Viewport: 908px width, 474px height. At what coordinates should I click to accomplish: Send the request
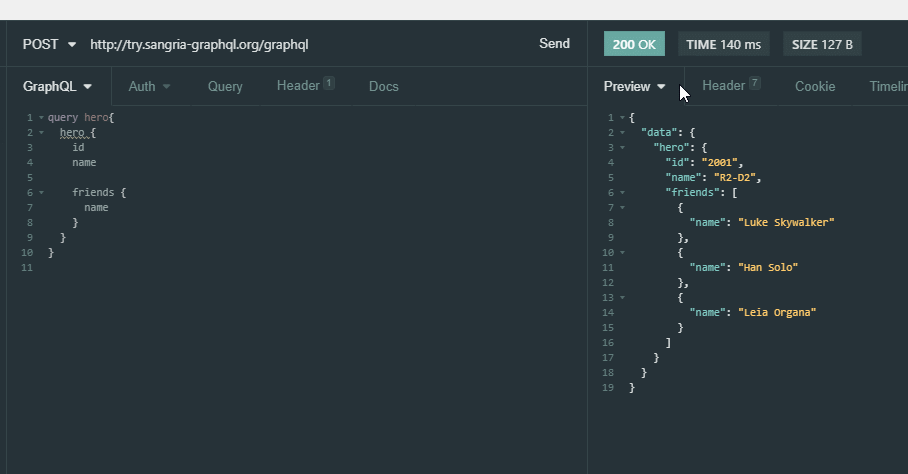tap(554, 44)
